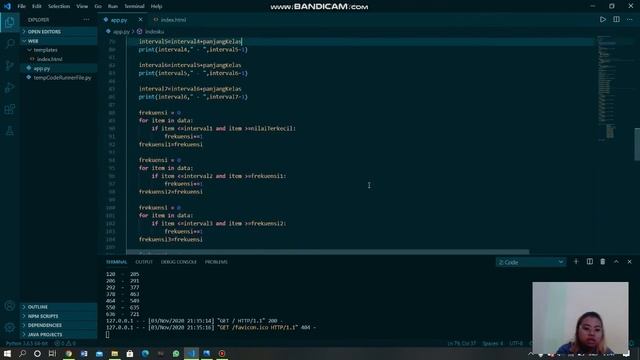Open the Explorer view in activity bar
Image resolution: width=640 pixels, height=360 pixels.
[10, 22]
